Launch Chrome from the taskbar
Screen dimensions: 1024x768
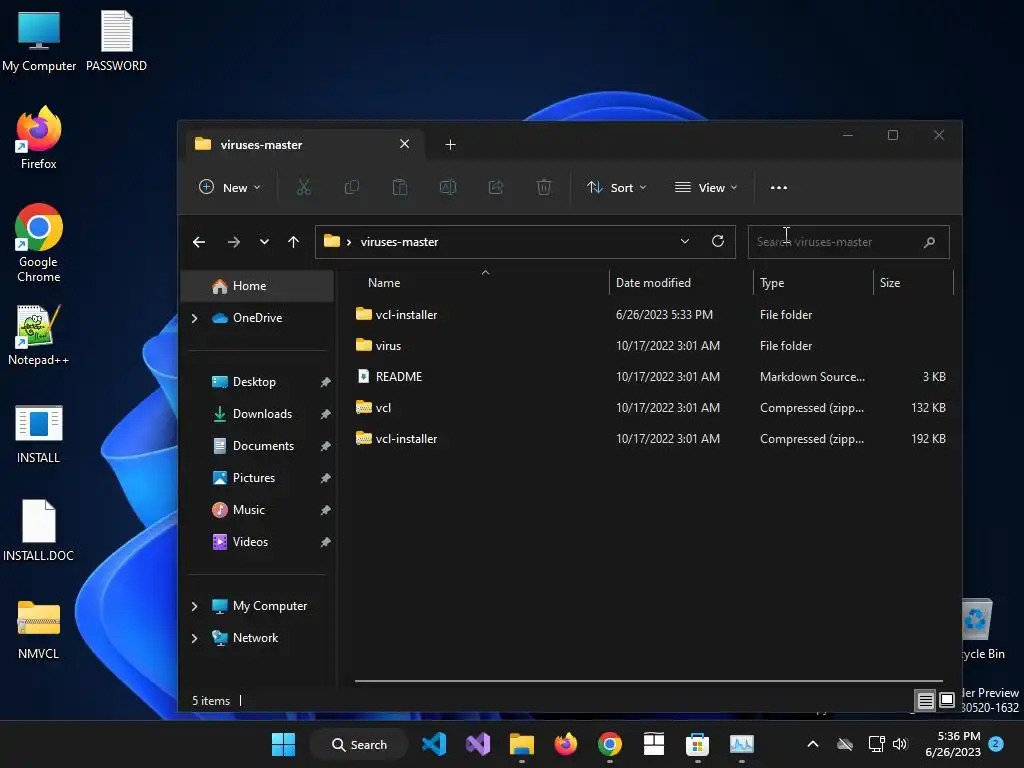click(609, 744)
